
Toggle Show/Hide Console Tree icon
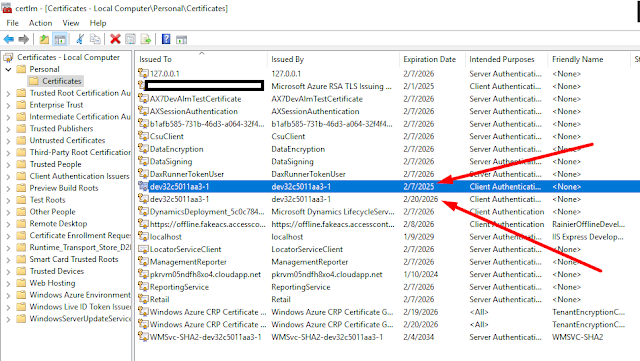(x=60, y=39)
